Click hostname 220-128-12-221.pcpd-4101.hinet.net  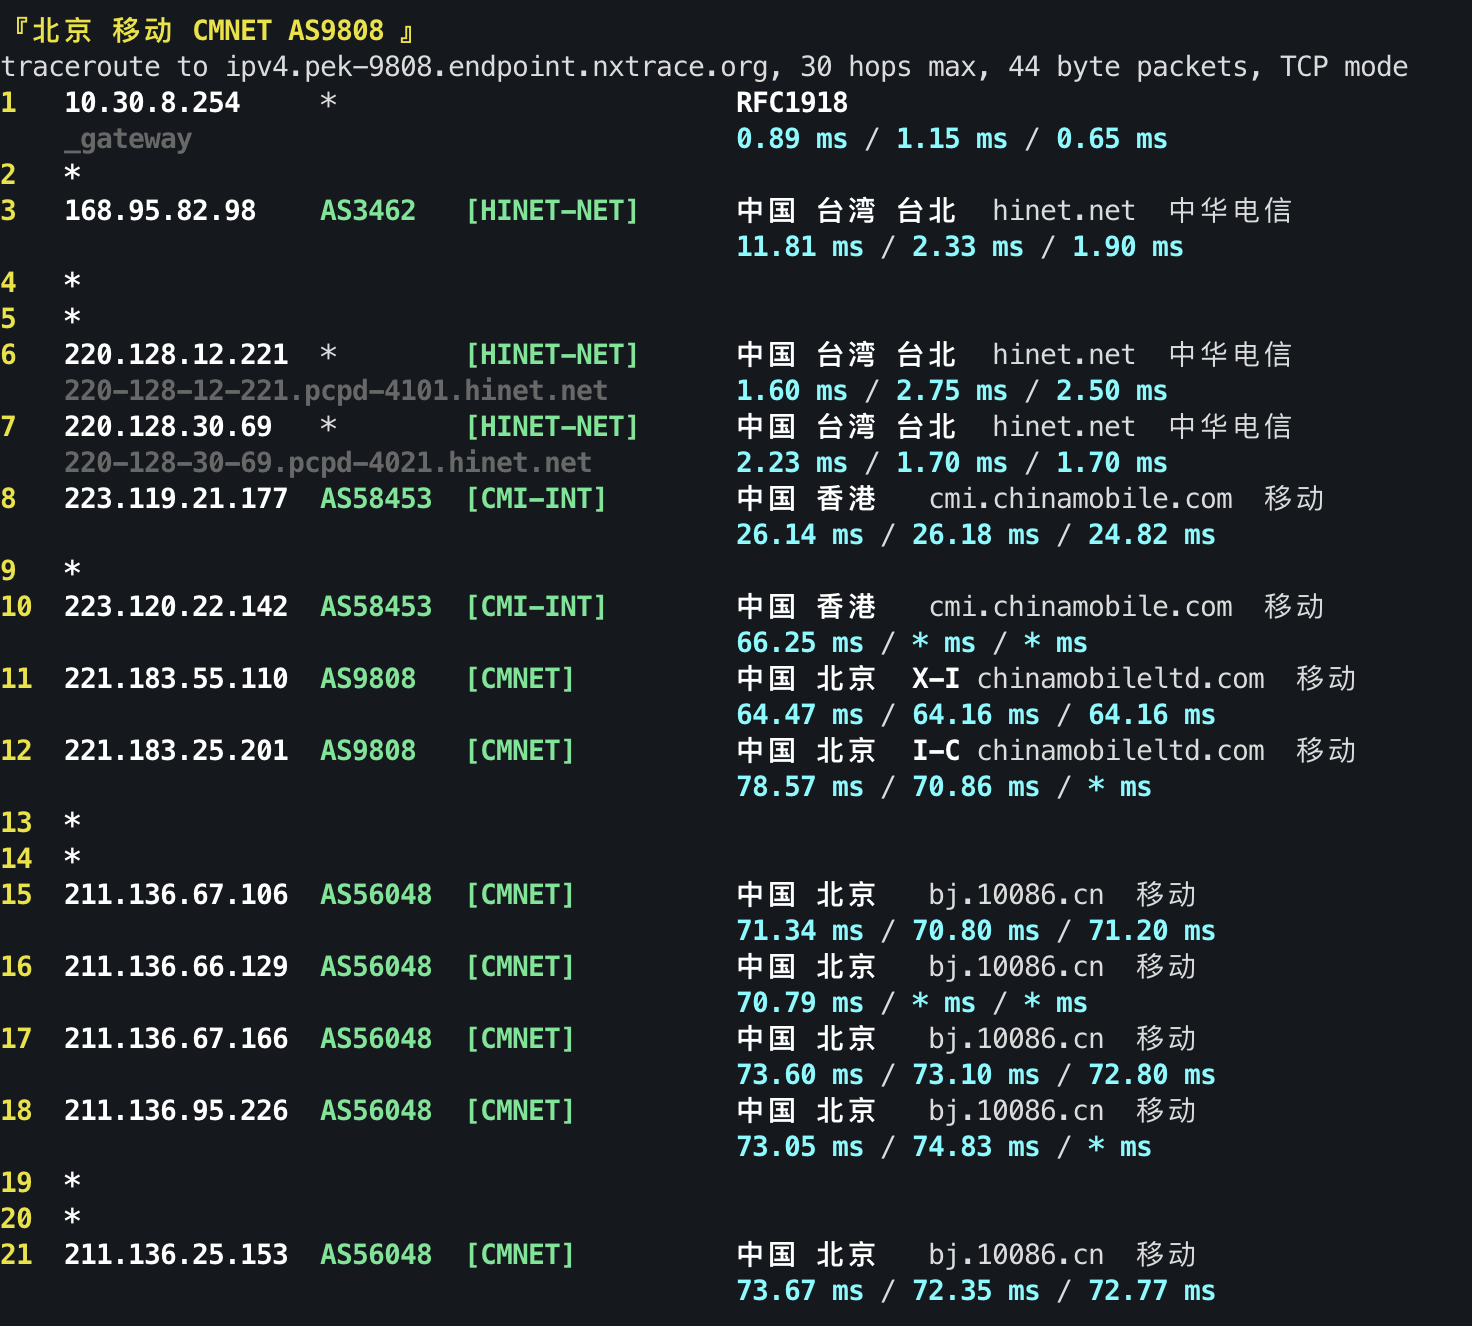pyautogui.click(x=336, y=391)
